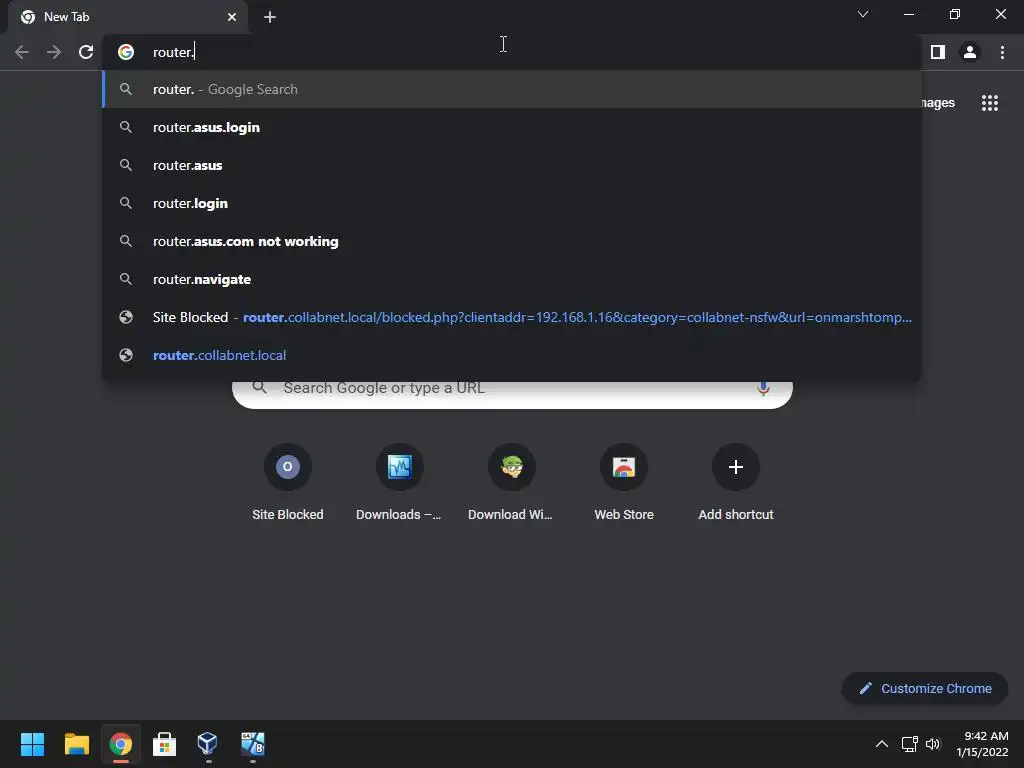Open the VirtualBox taskbar icon
Image resolution: width=1024 pixels, height=768 pixels.
[208, 744]
